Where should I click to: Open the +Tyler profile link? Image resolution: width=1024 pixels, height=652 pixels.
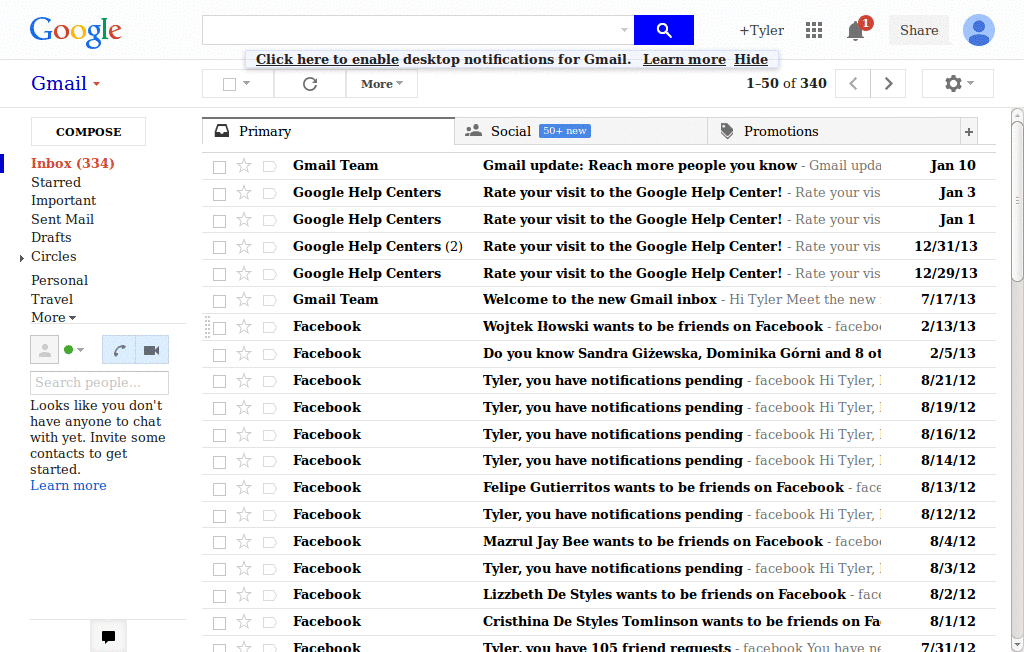[x=761, y=31]
